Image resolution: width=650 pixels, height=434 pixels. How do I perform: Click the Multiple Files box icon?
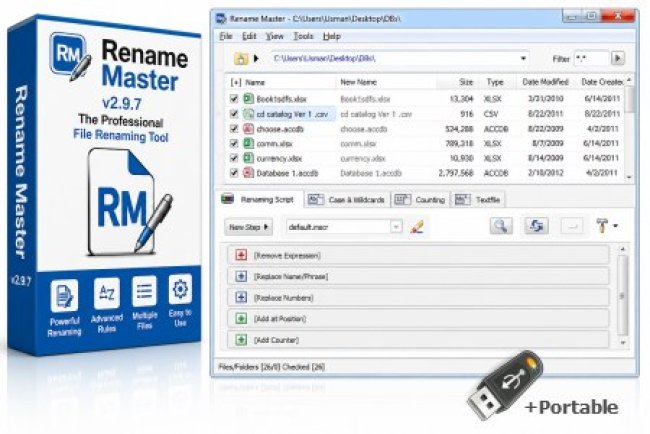coord(144,291)
